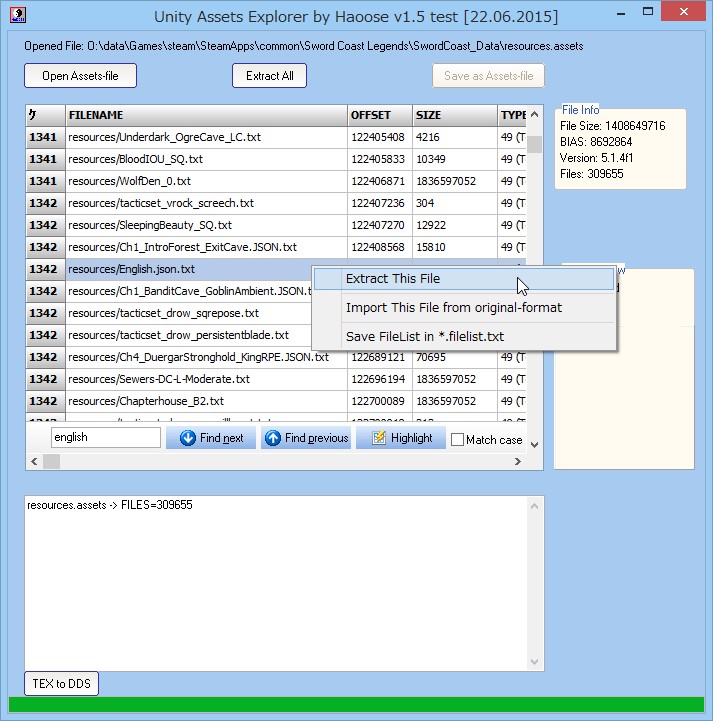Enable the Match case checkbox
Viewport: 713px width, 721px height.
pos(457,440)
